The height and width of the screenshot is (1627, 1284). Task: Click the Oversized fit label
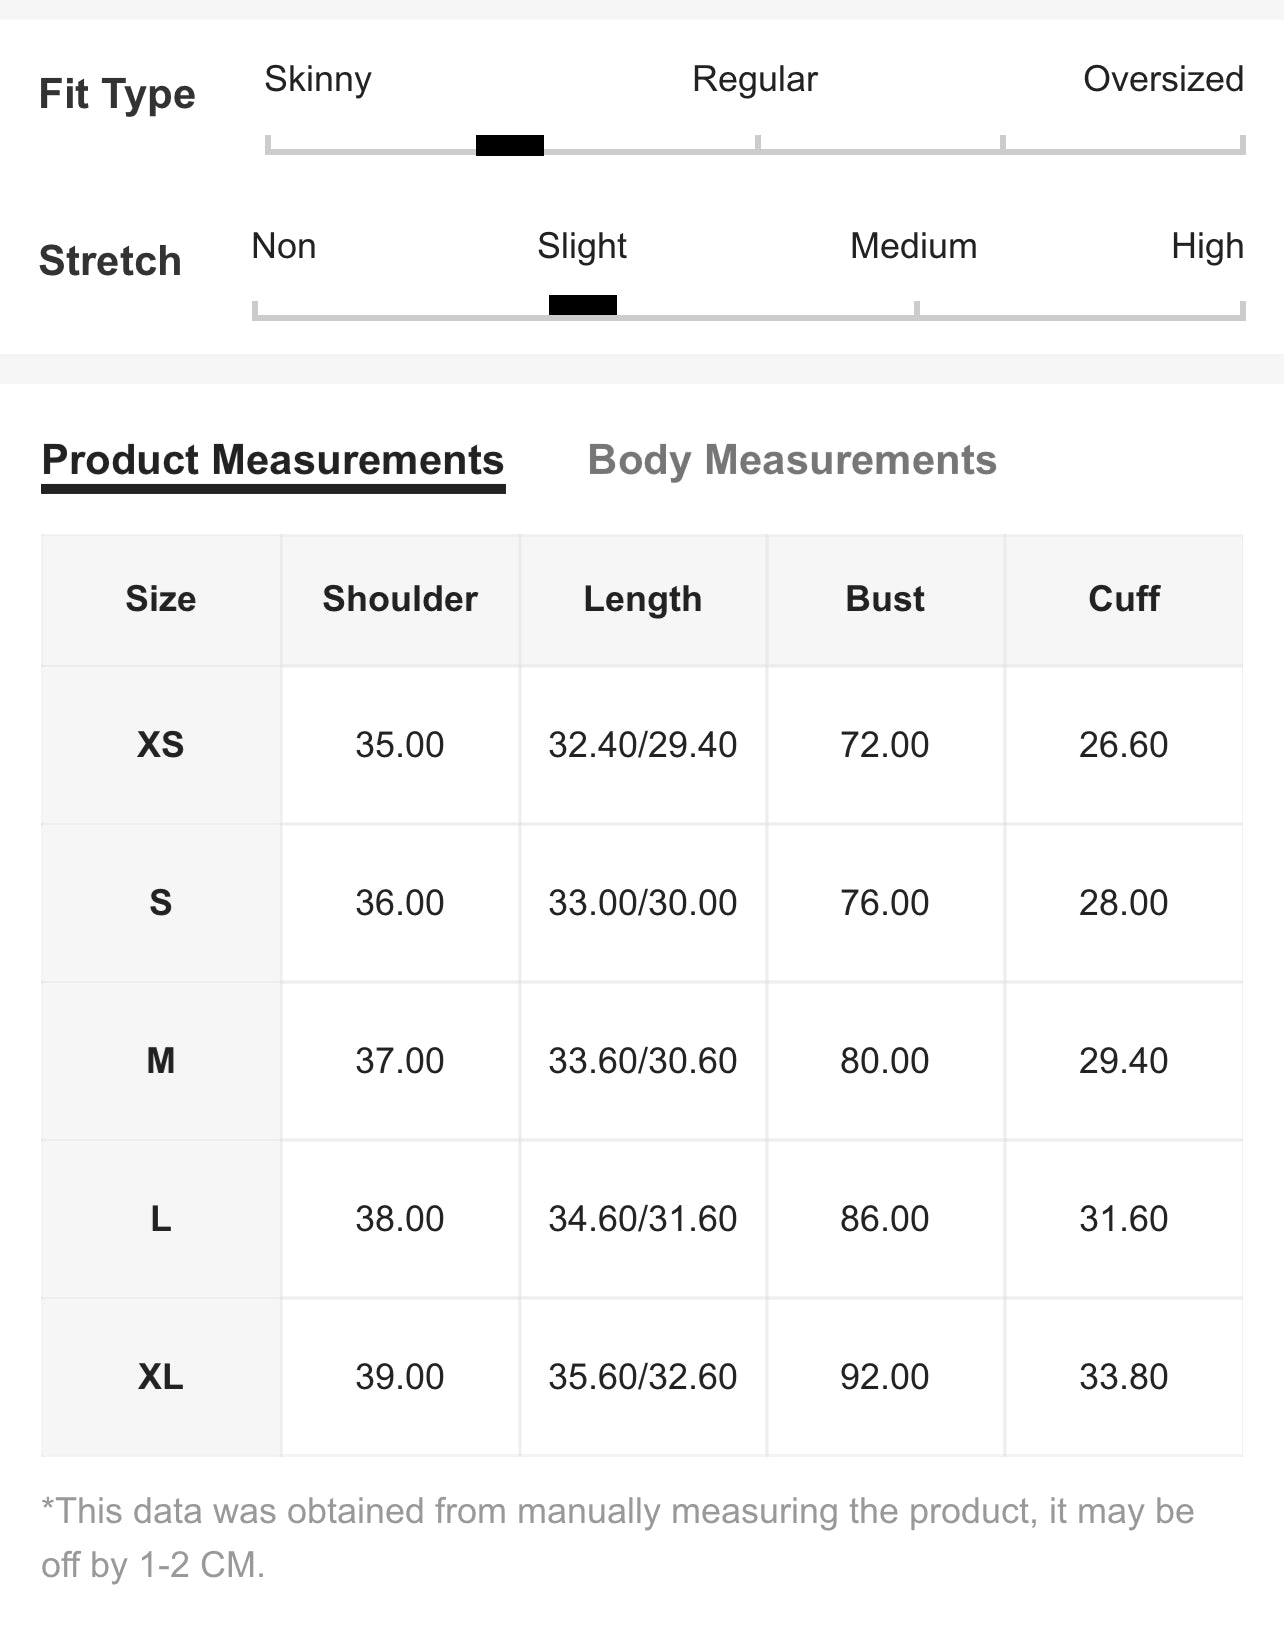(x=1163, y=79)
